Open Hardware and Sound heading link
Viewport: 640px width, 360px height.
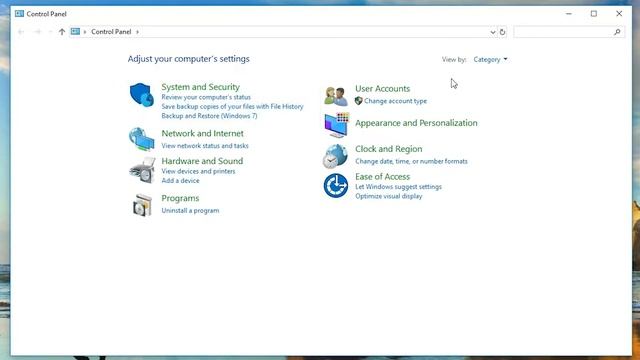click(x=202, y=161)
